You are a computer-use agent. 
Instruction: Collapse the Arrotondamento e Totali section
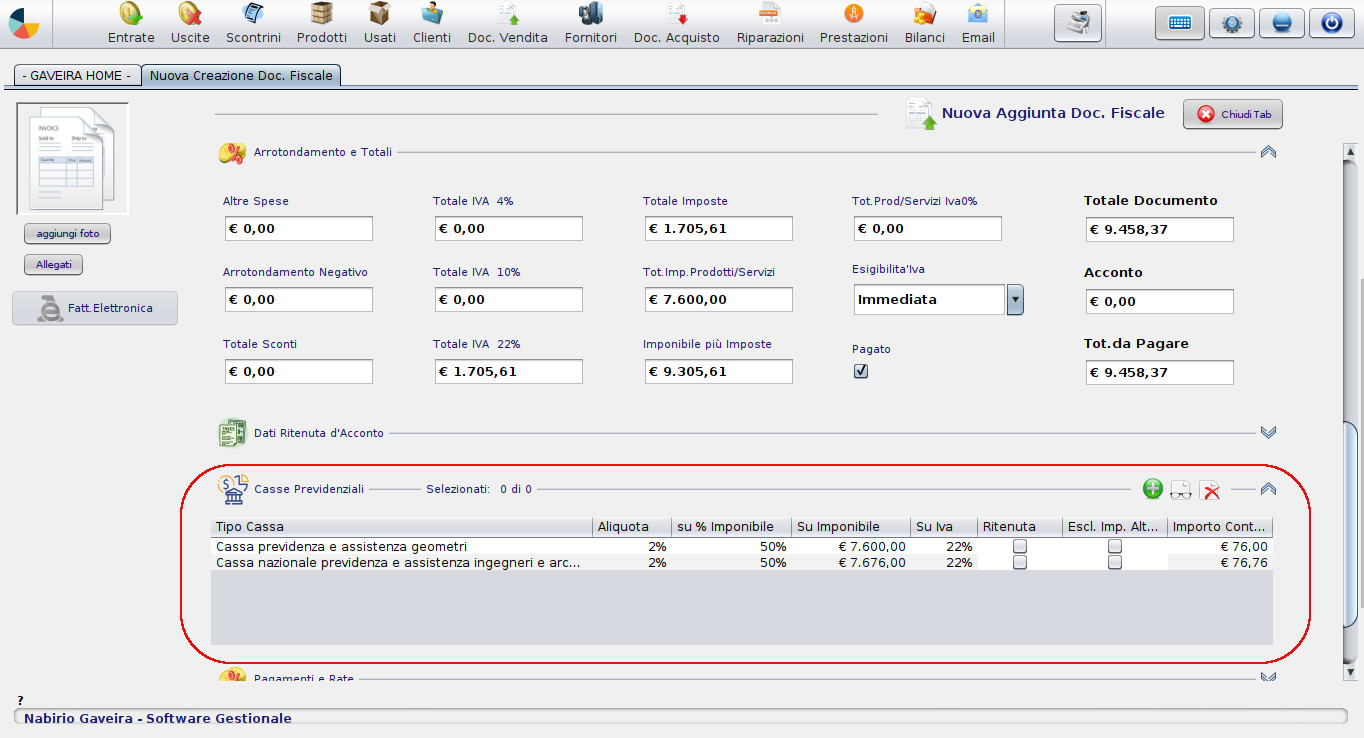click(x=1269, y=152)
